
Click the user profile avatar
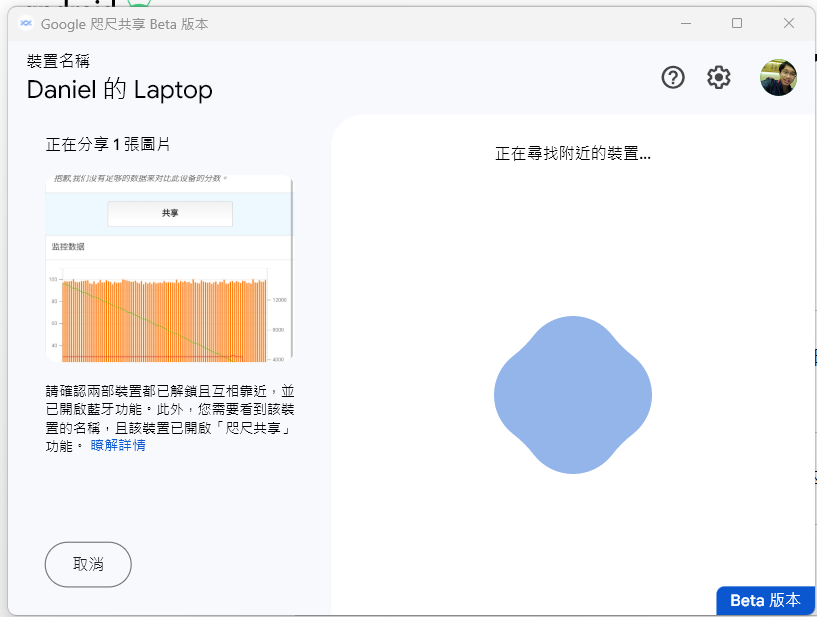click(778, 77)
